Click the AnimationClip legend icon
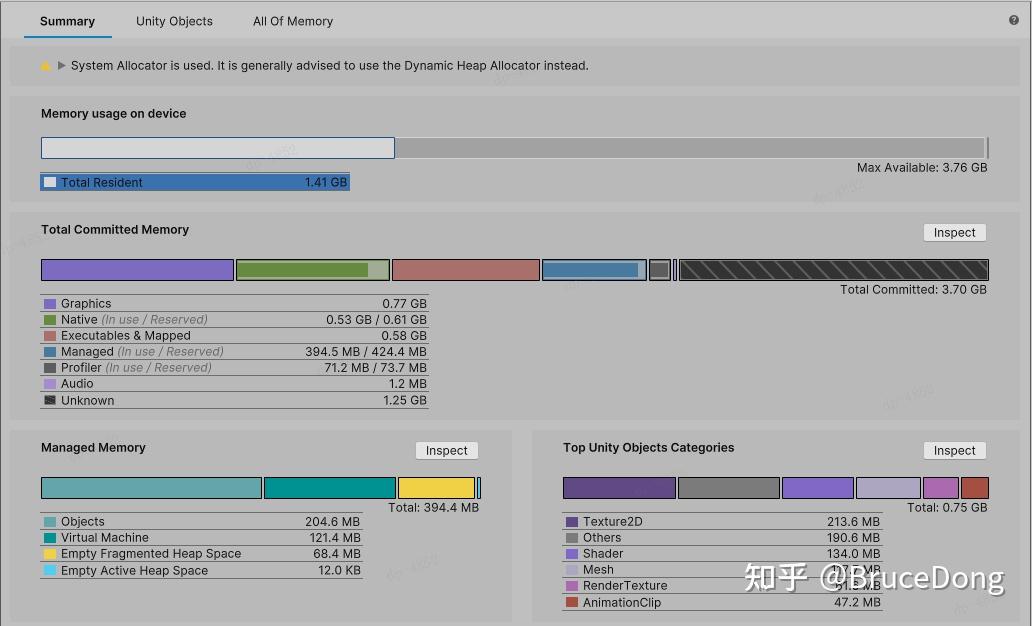This screenshot has width=1032, height=626. (571, 602)
